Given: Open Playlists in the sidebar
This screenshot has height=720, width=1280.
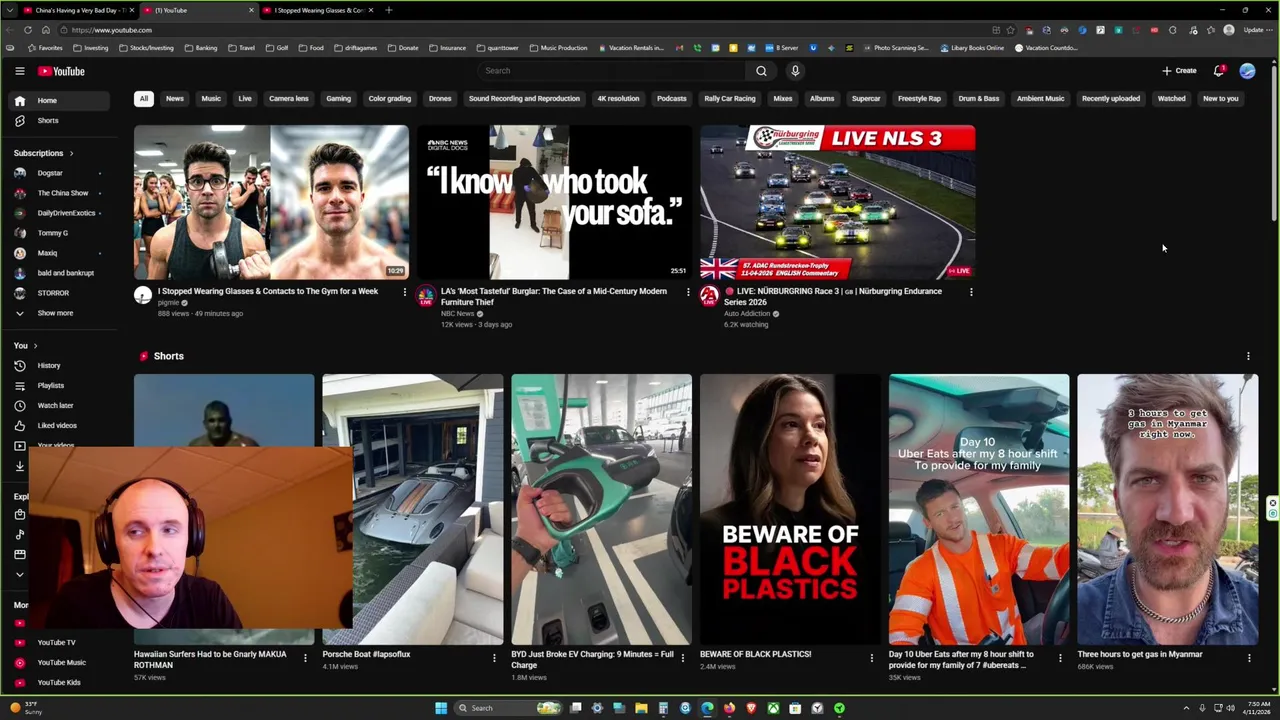Looking at the screenshot, I should click(x=60, y=385).
